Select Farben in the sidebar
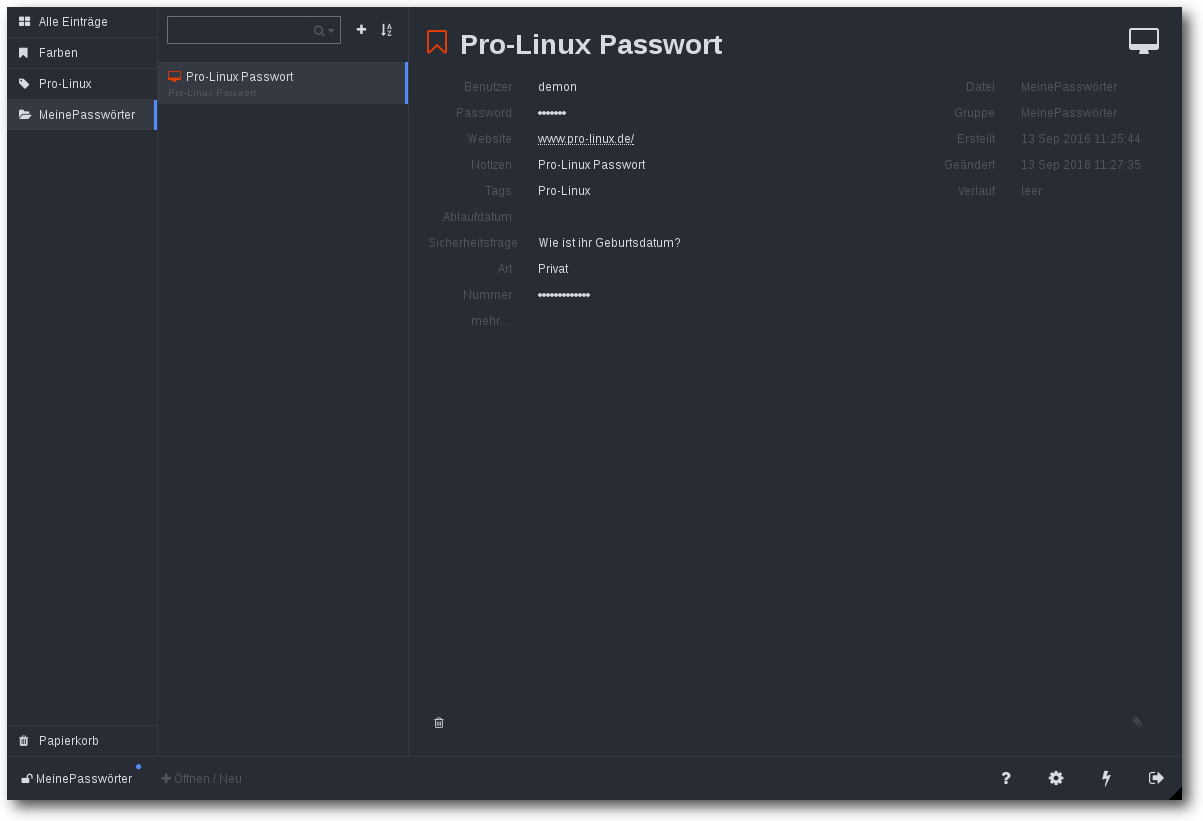Viewport: 1203px width, 821px height. (82, 53)
